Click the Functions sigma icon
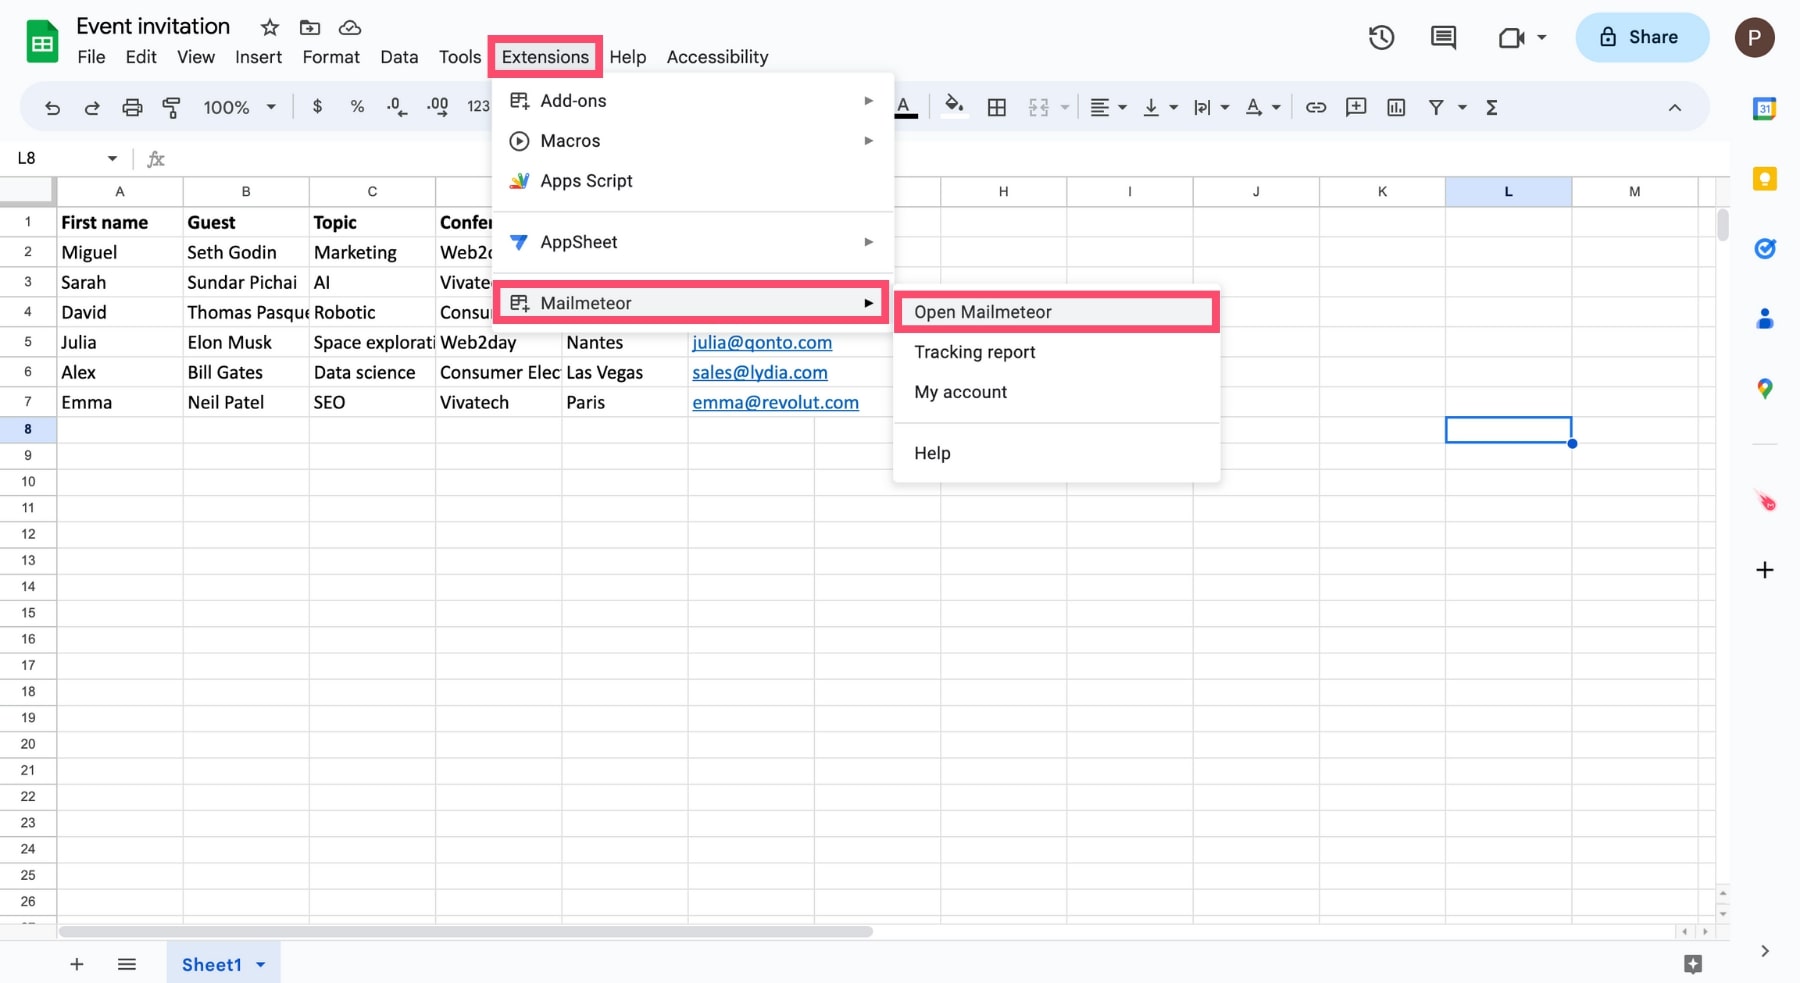 (1491, 107)
